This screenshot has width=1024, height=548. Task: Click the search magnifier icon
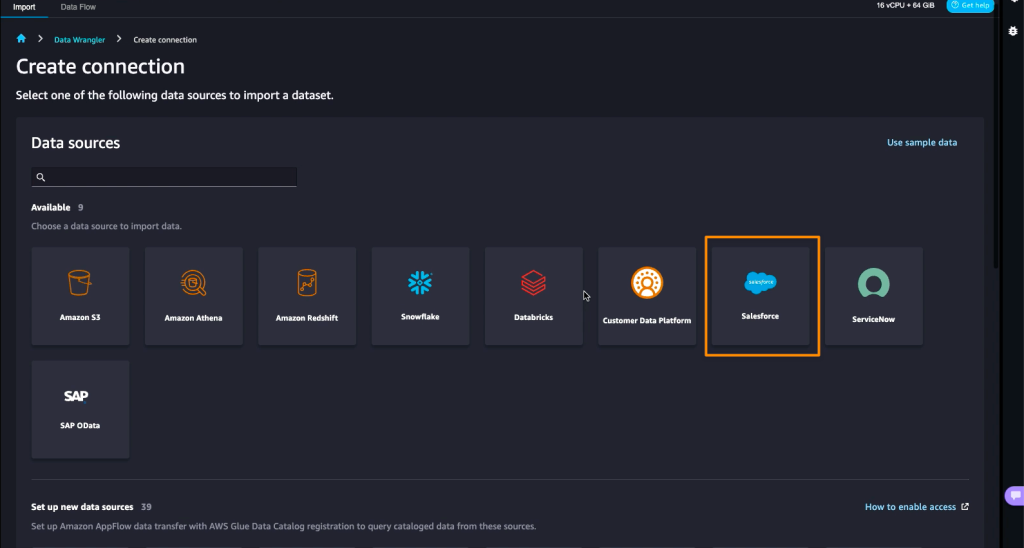[x=40, y=177]
